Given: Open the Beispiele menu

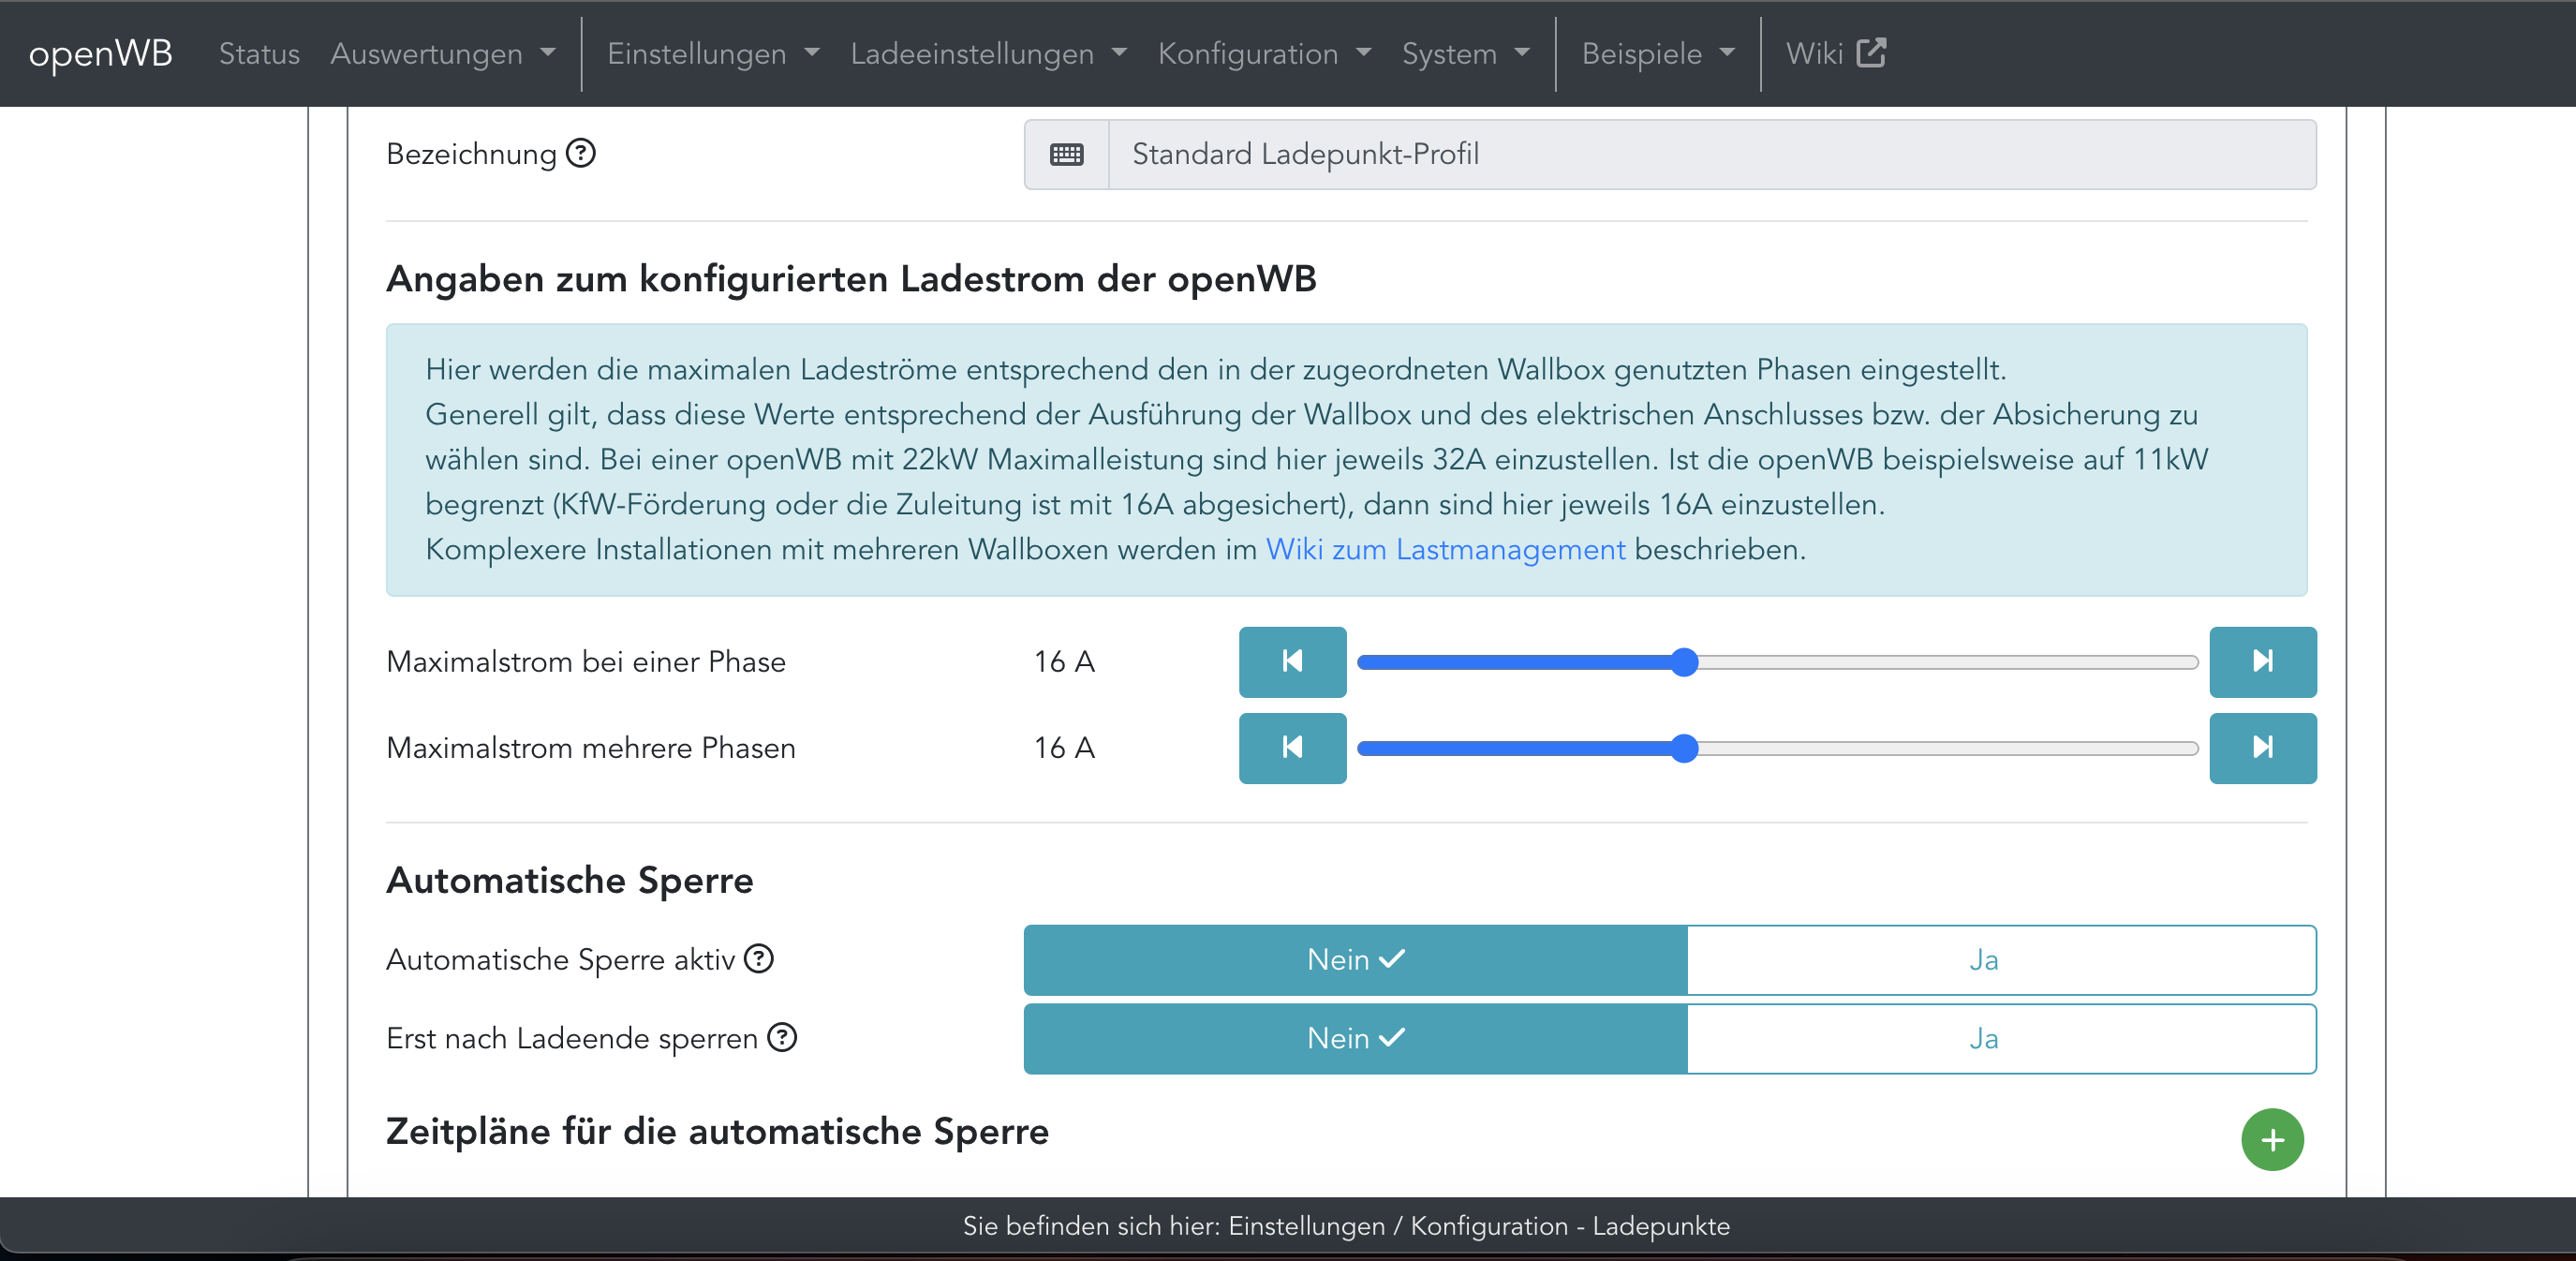Looking at the screenshot, I should pyautogui.click(x=1657, y=54).
